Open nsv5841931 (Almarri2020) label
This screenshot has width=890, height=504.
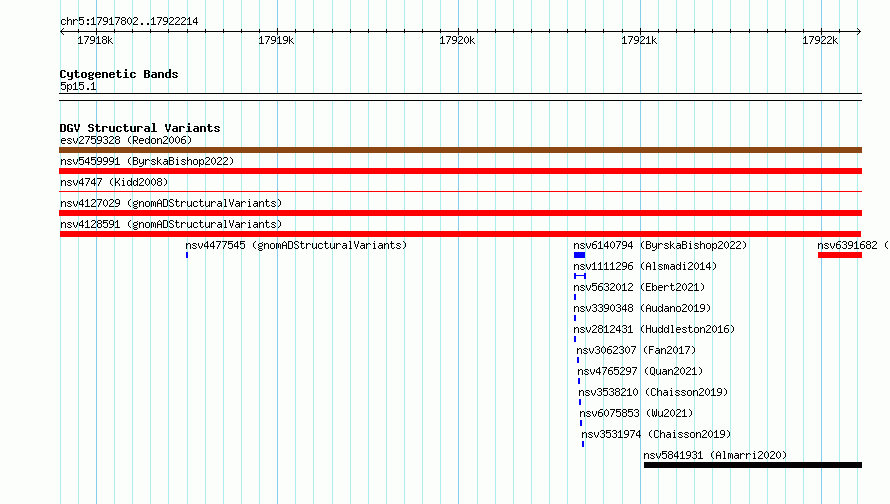[x=715, y=455]
